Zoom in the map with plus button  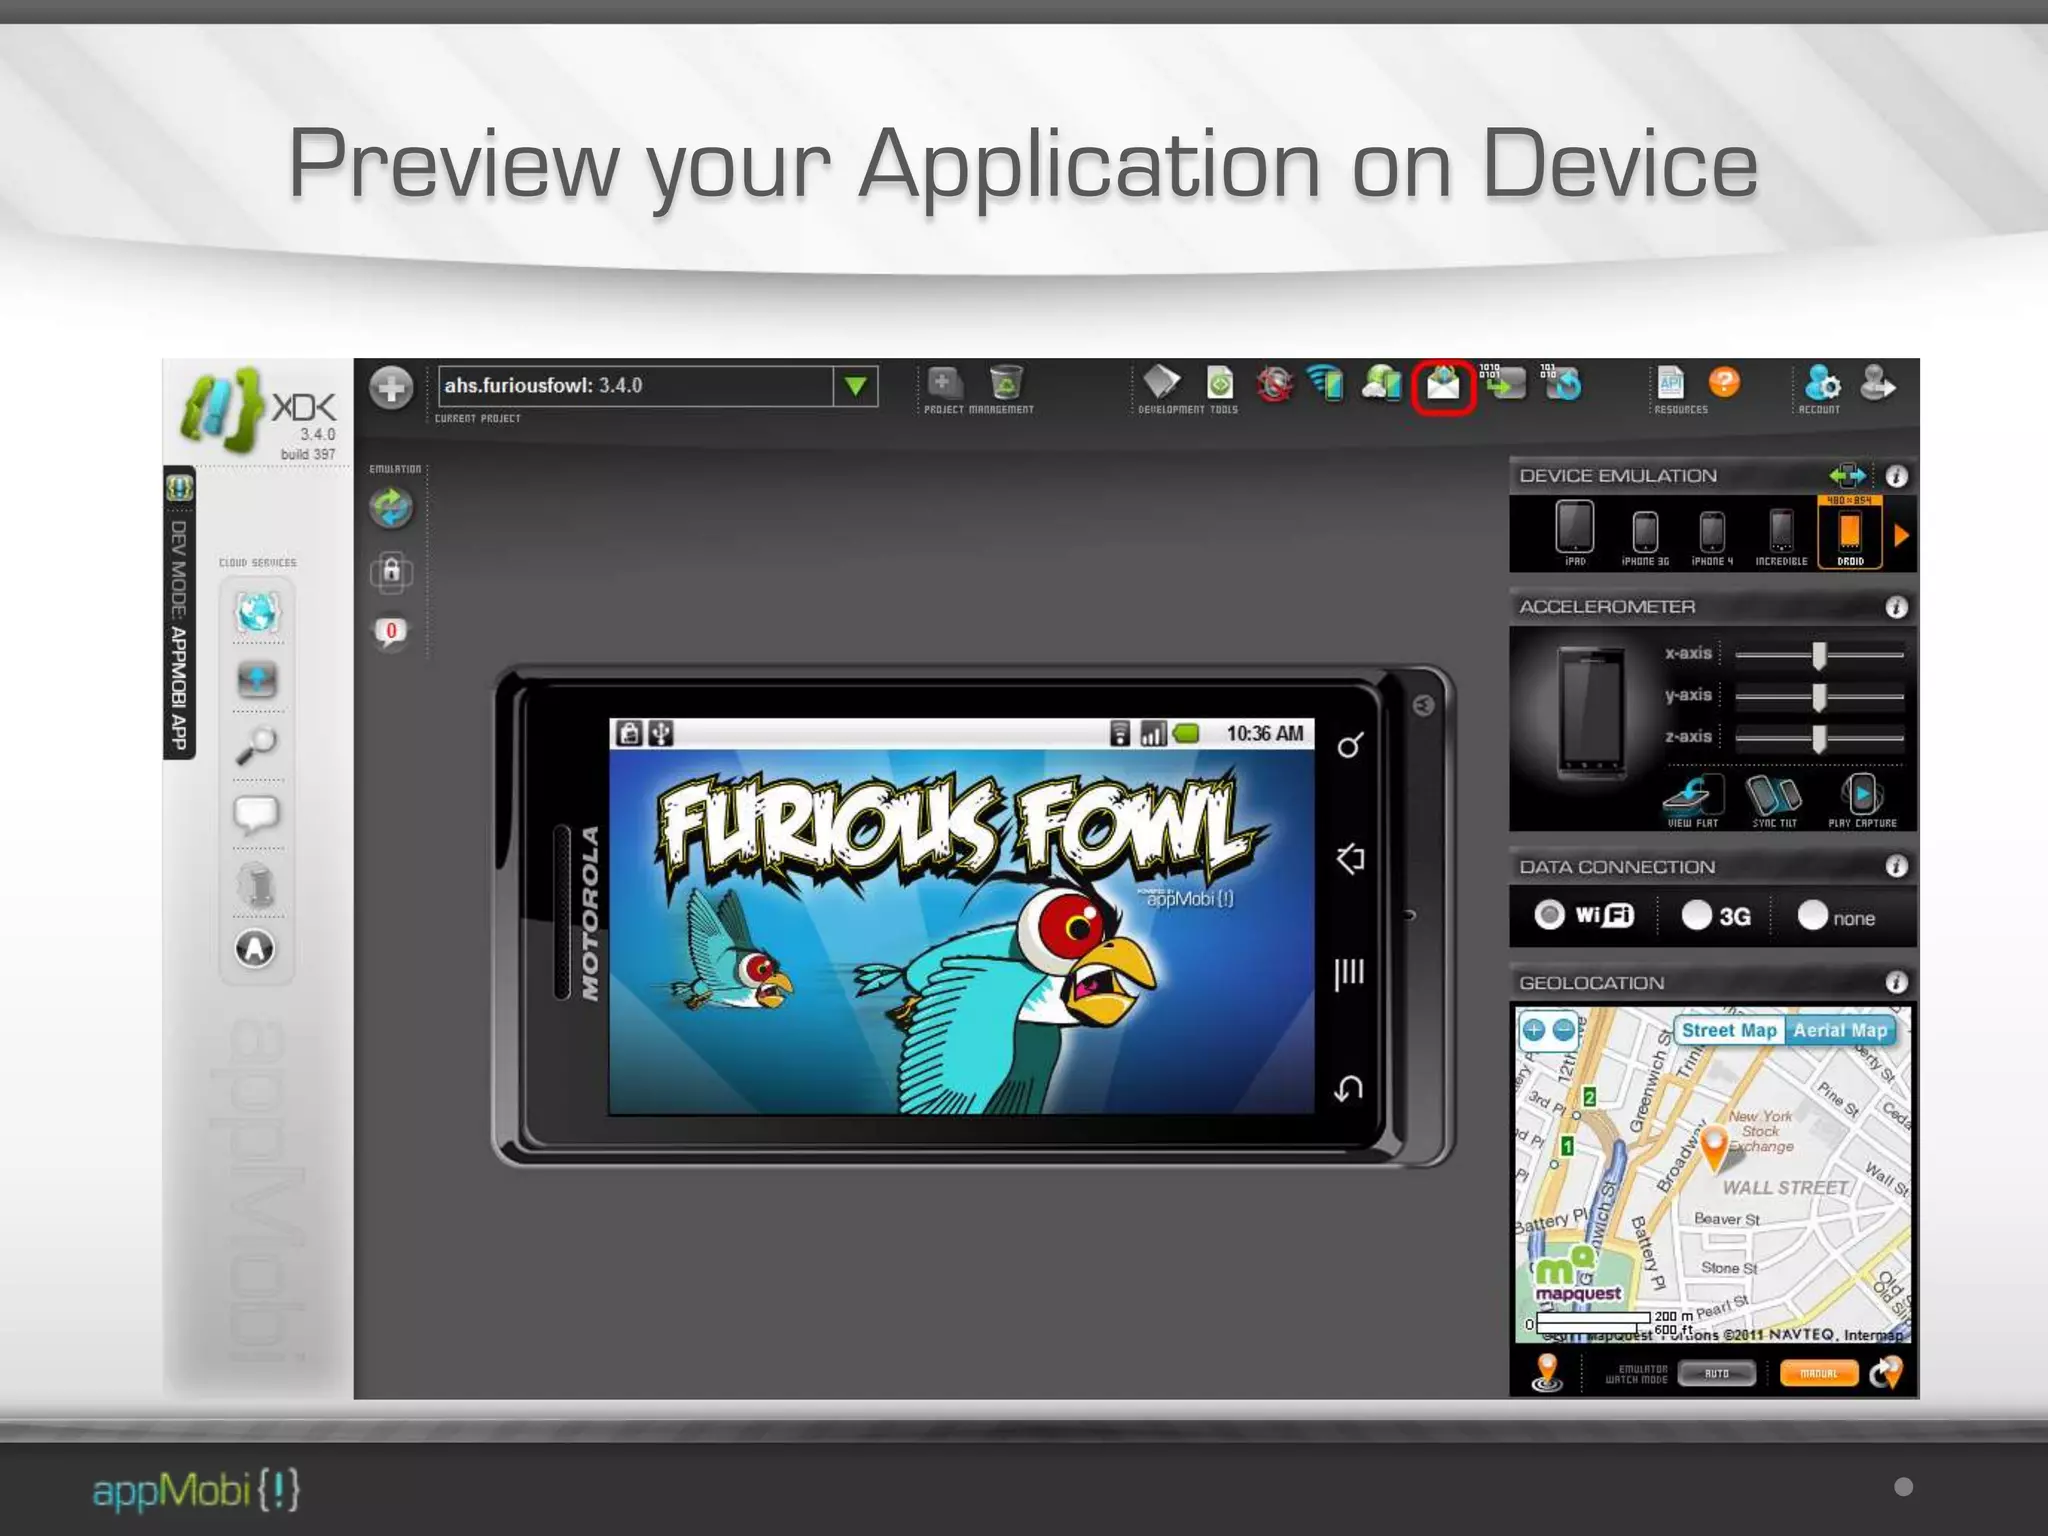[1534, 1030]
